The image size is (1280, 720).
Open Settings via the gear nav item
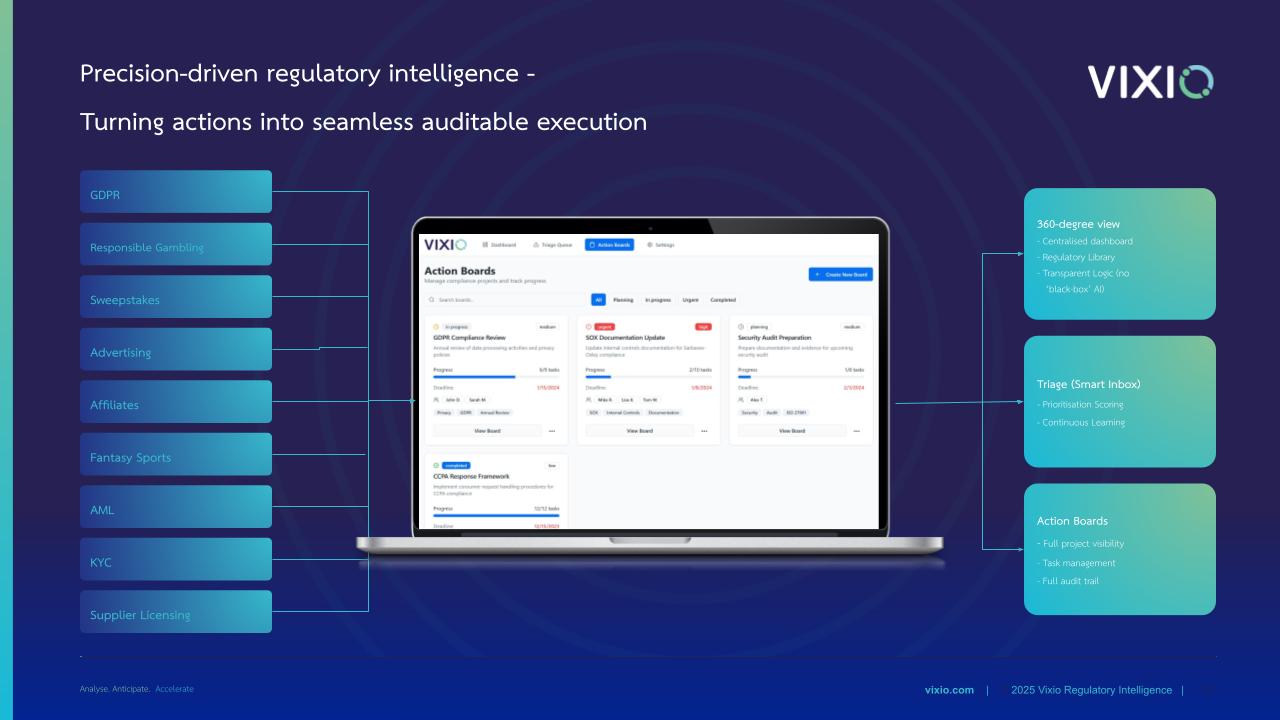click(x=660, y=245)
